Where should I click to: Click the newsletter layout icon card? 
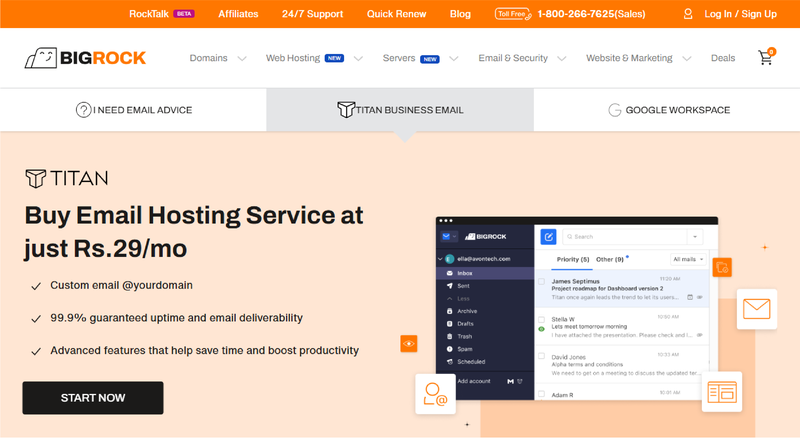tap(721, 392)
